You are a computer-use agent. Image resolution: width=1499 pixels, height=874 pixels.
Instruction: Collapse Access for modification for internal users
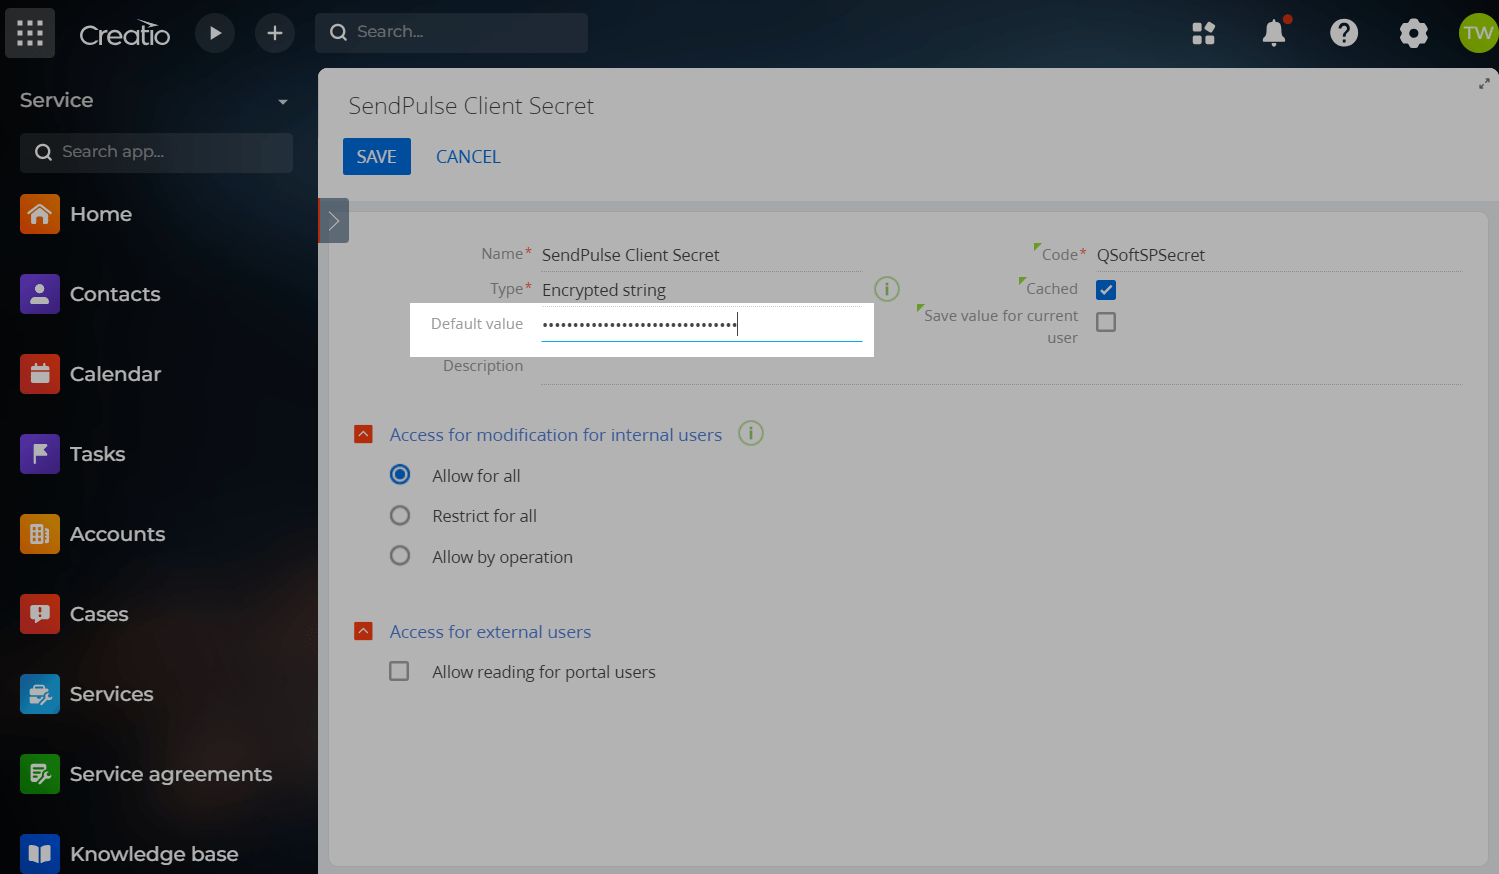pyautogui.click(x=364, y=434)
